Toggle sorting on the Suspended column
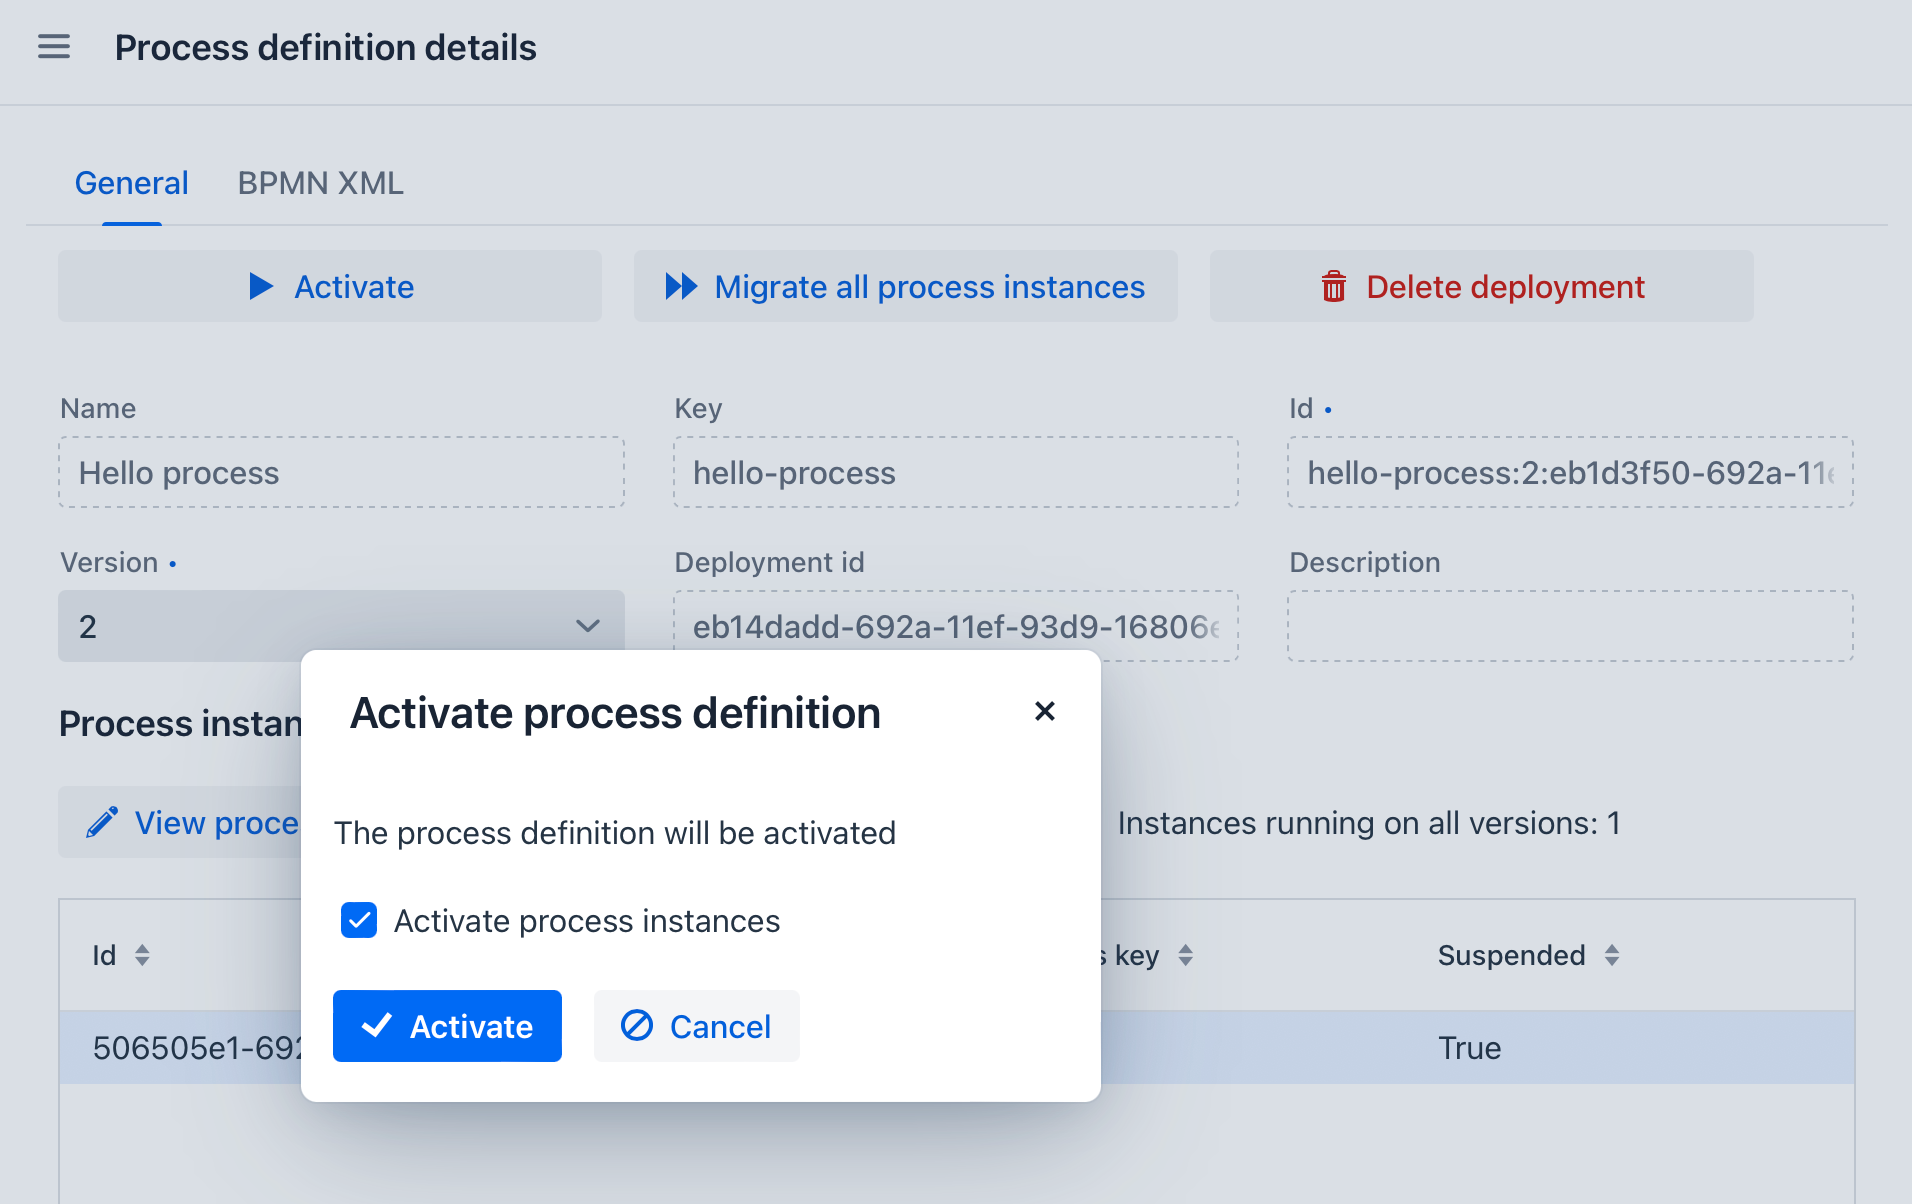The image size is (1912, 1204). tap(1612, 955)
